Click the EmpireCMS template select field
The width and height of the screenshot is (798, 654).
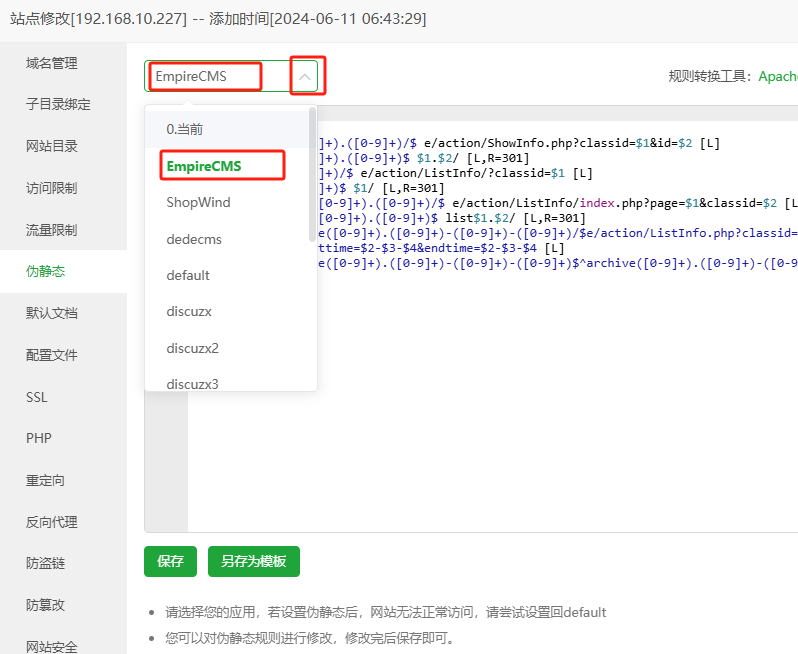[x=231, y=76]
